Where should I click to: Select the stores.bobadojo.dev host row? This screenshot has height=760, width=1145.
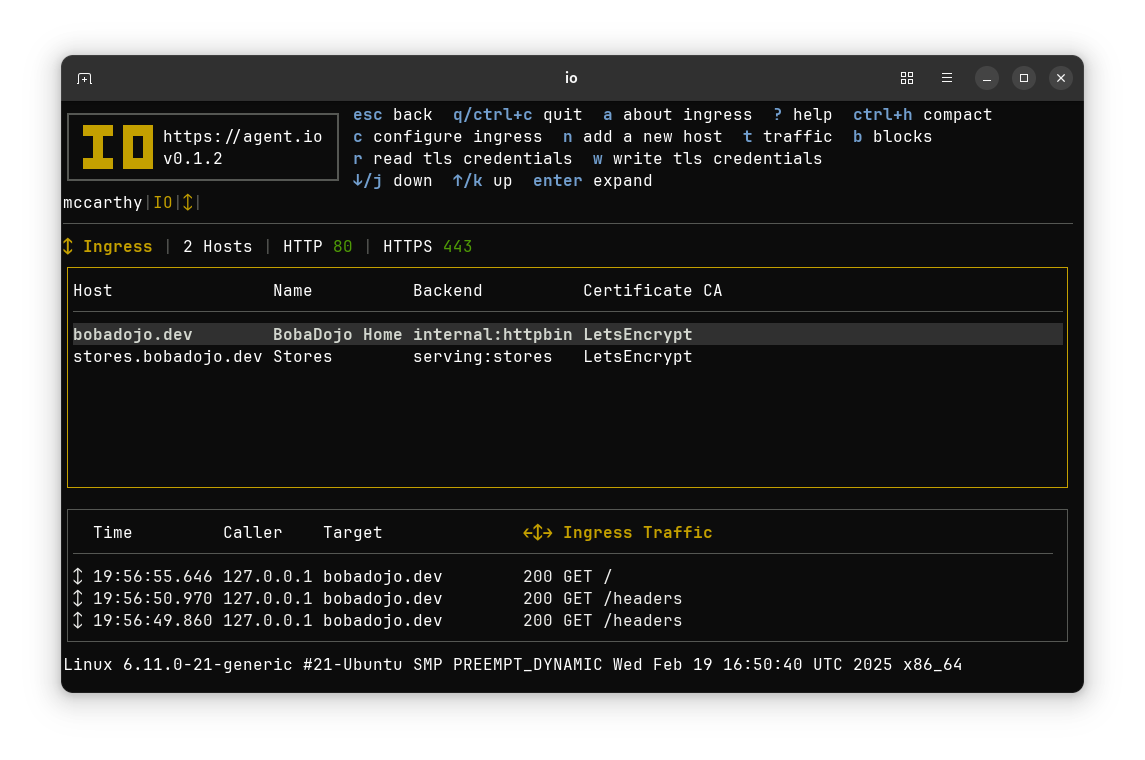click(567, 356)
